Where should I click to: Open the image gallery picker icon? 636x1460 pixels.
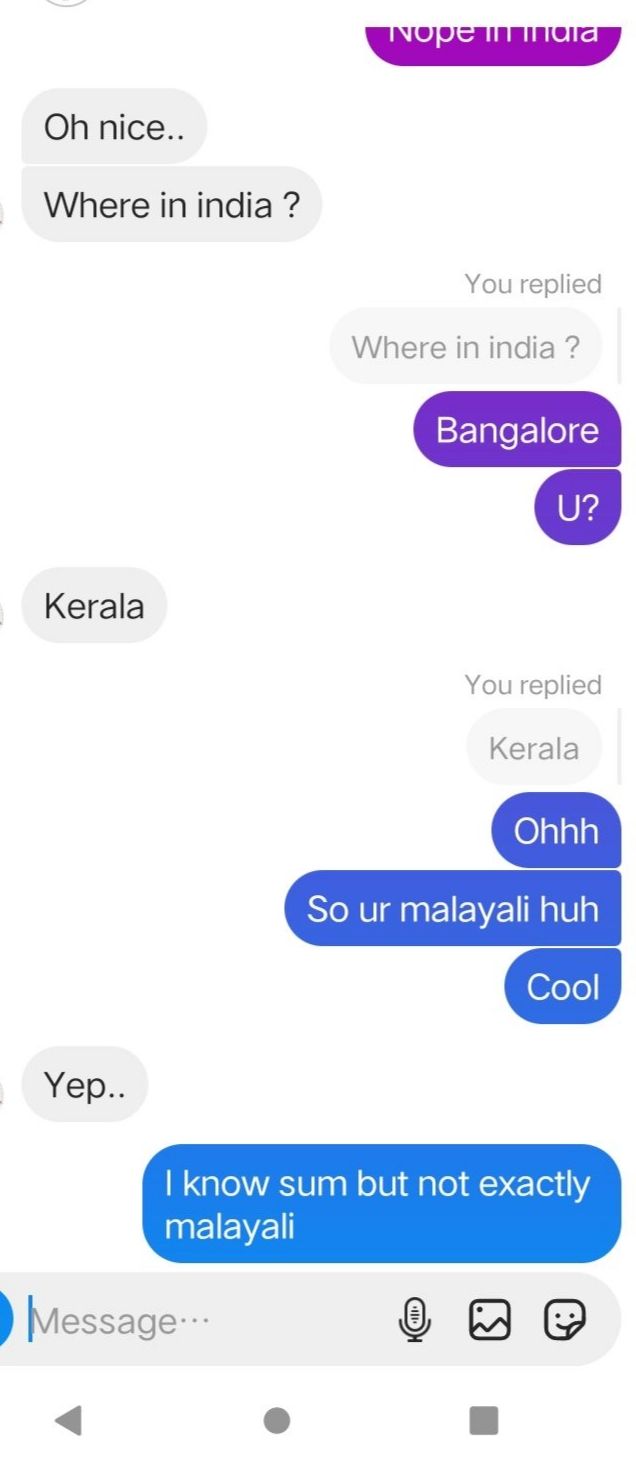490,1320
